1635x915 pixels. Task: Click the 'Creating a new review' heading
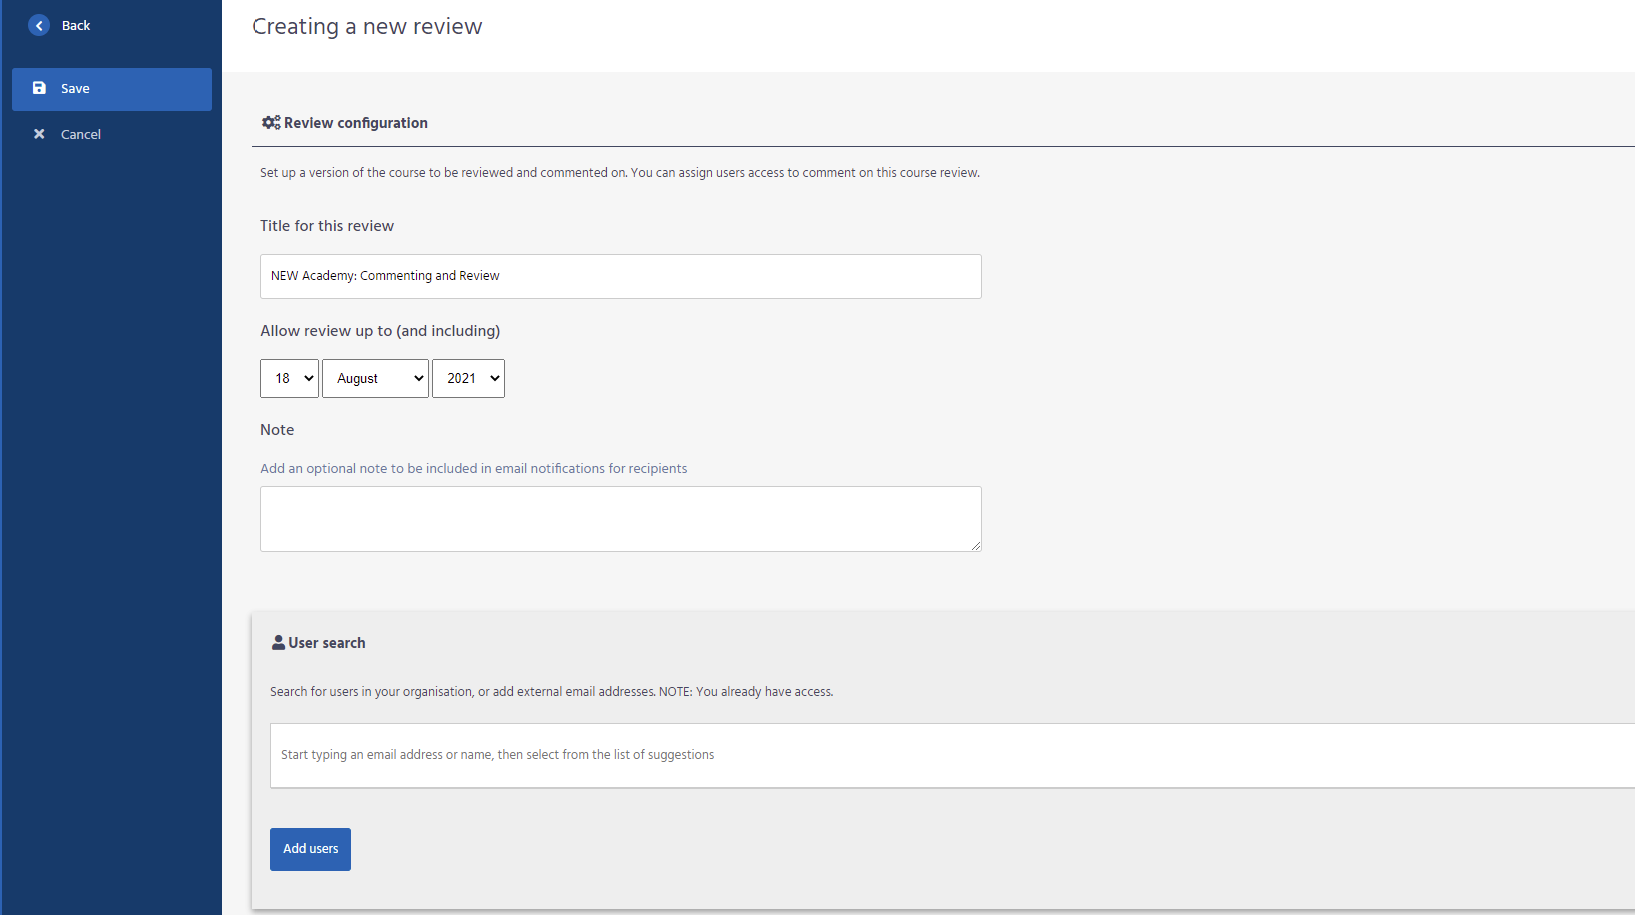click(x=367, y=27)
